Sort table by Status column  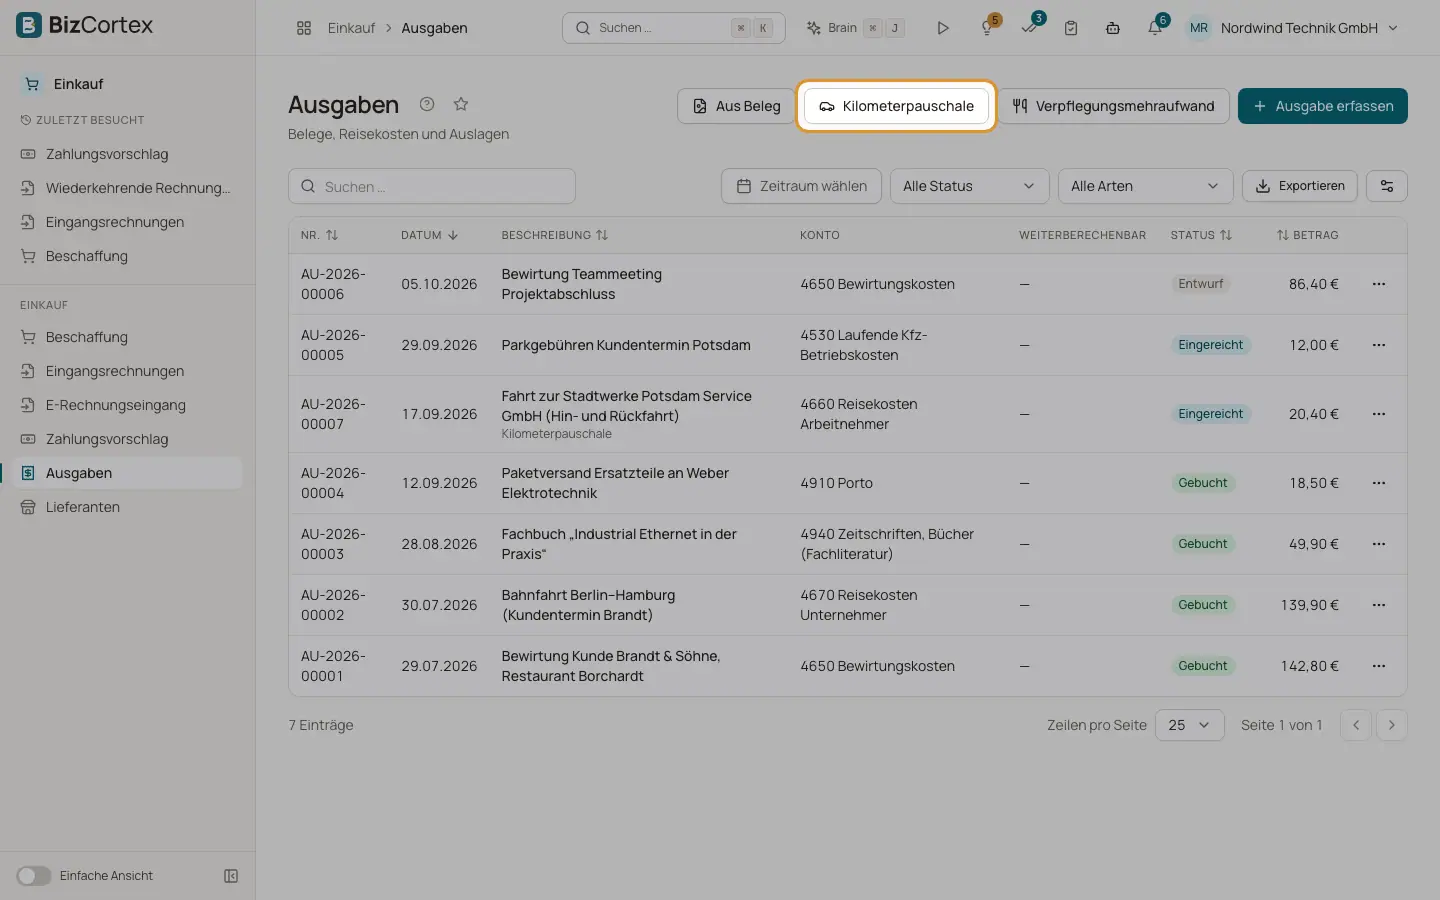click(1201, 235)
